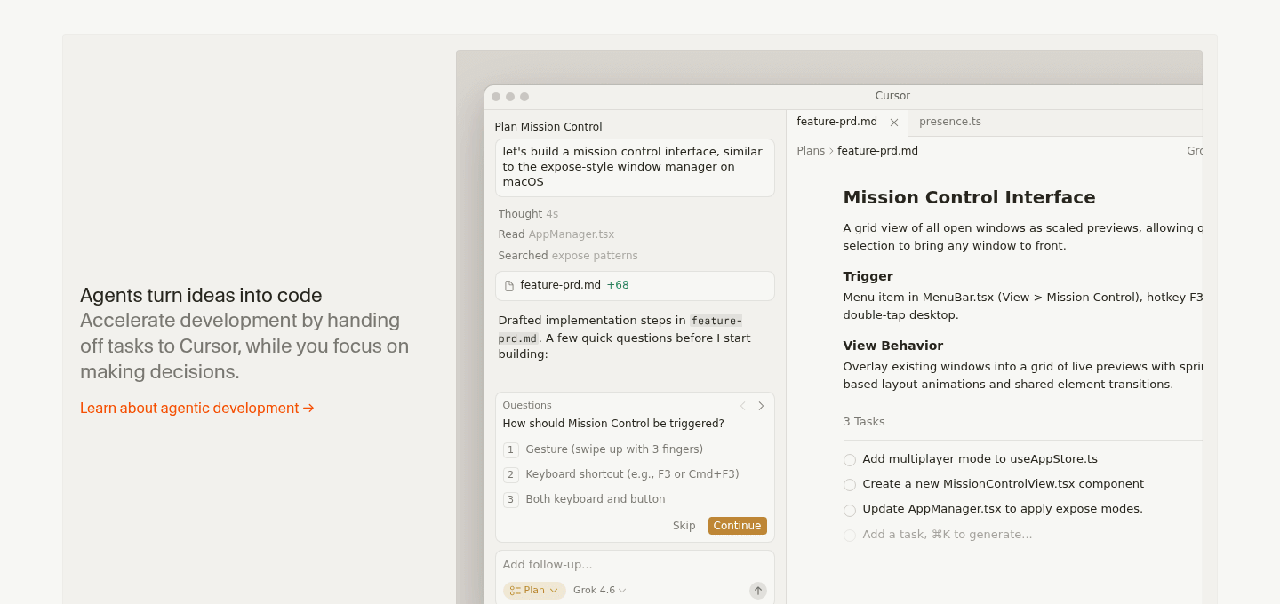
Task: Click Plans in the breadcrumb
Action: pos(811,151)
